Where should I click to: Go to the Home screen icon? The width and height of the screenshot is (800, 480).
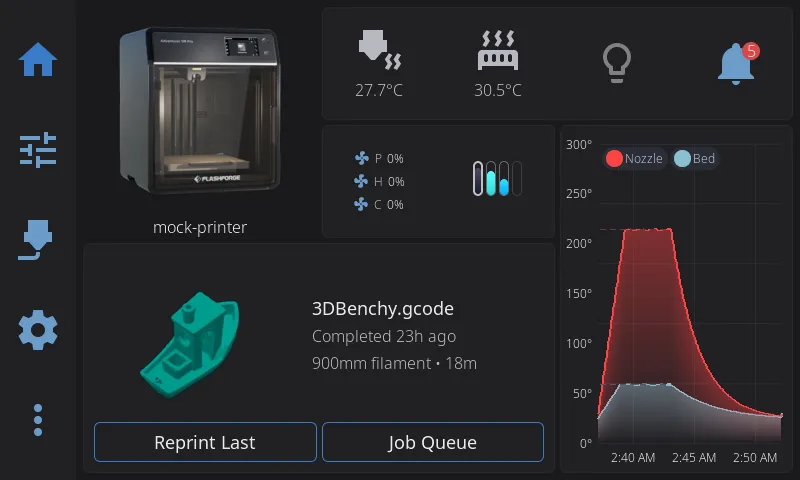(38, 60)
